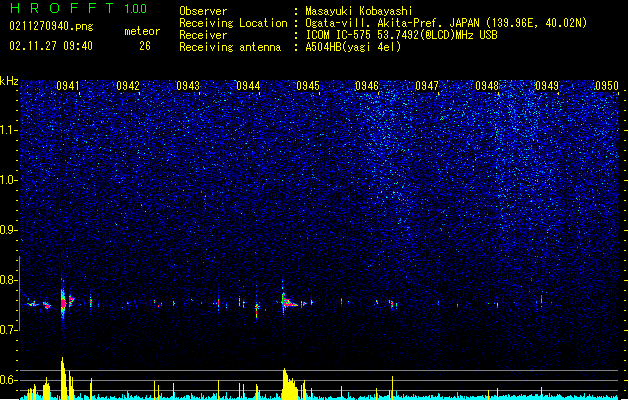Click the Receiver field label

pos(203,35)
